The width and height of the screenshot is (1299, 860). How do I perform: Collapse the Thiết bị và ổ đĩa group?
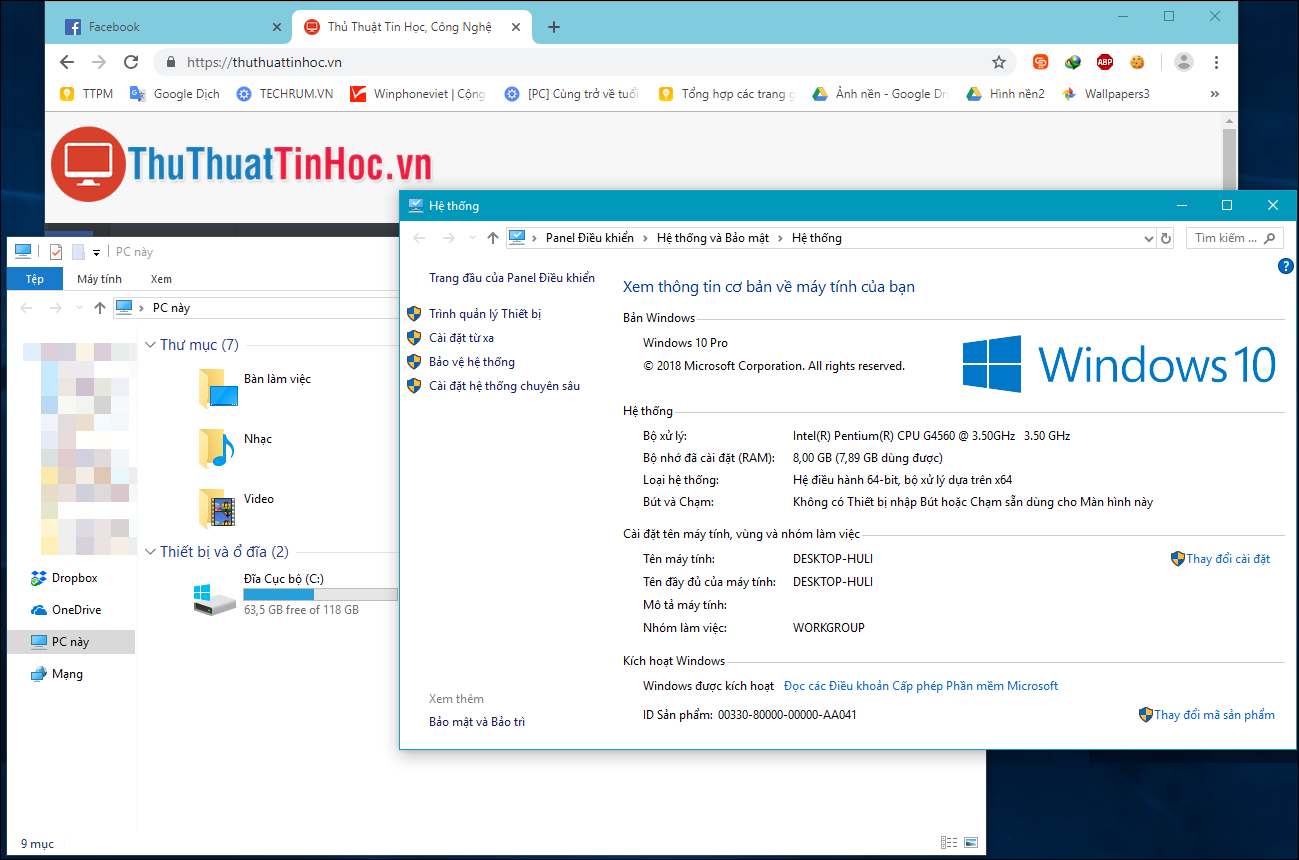click(x=151, y=552)
